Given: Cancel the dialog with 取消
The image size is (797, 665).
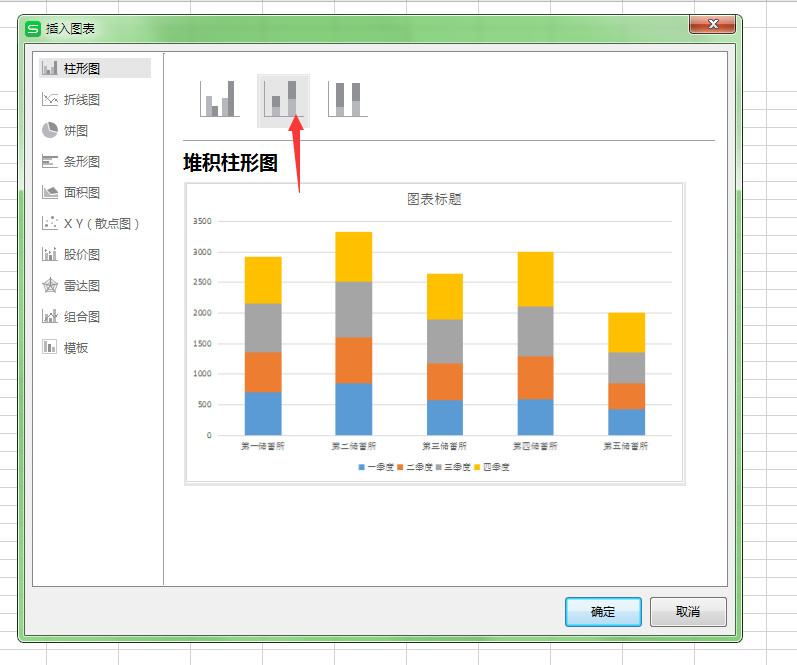Looking at the screenshot, I should [688, 612].
